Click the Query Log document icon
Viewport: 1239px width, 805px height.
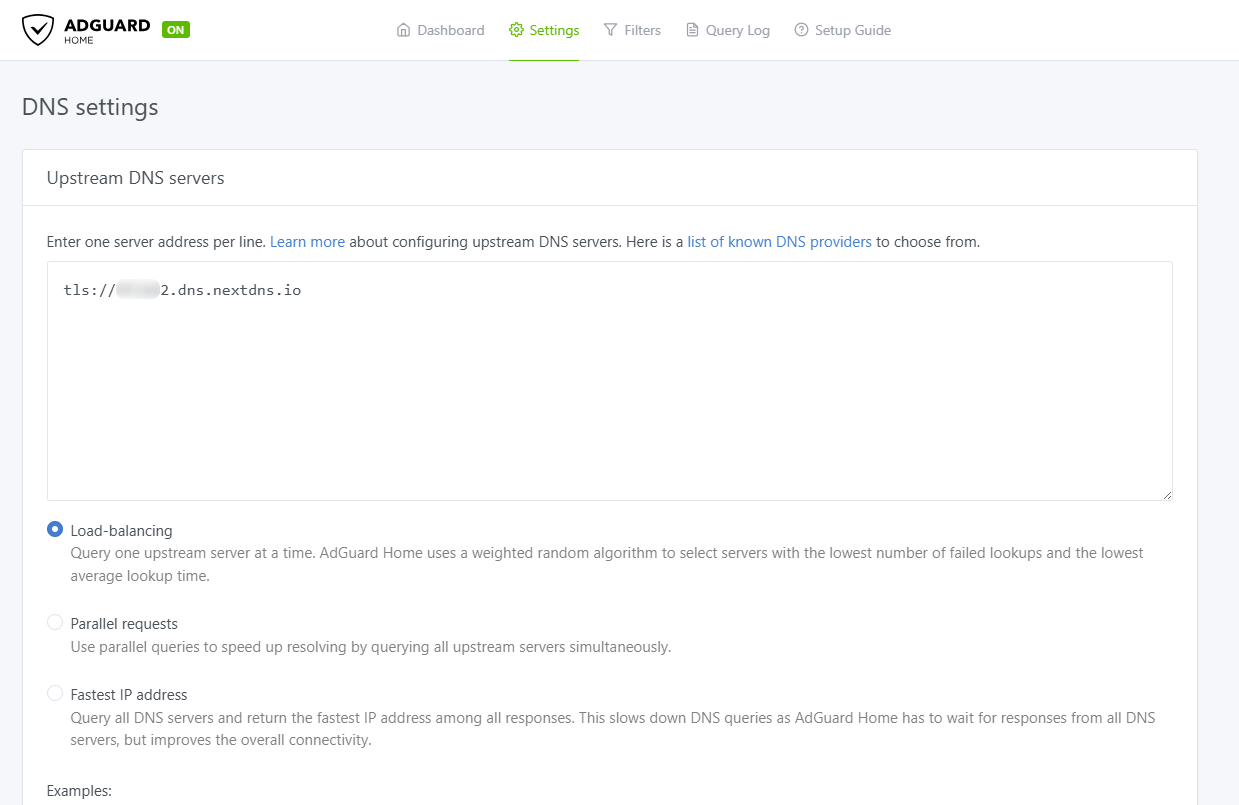[x=692, y=30]
